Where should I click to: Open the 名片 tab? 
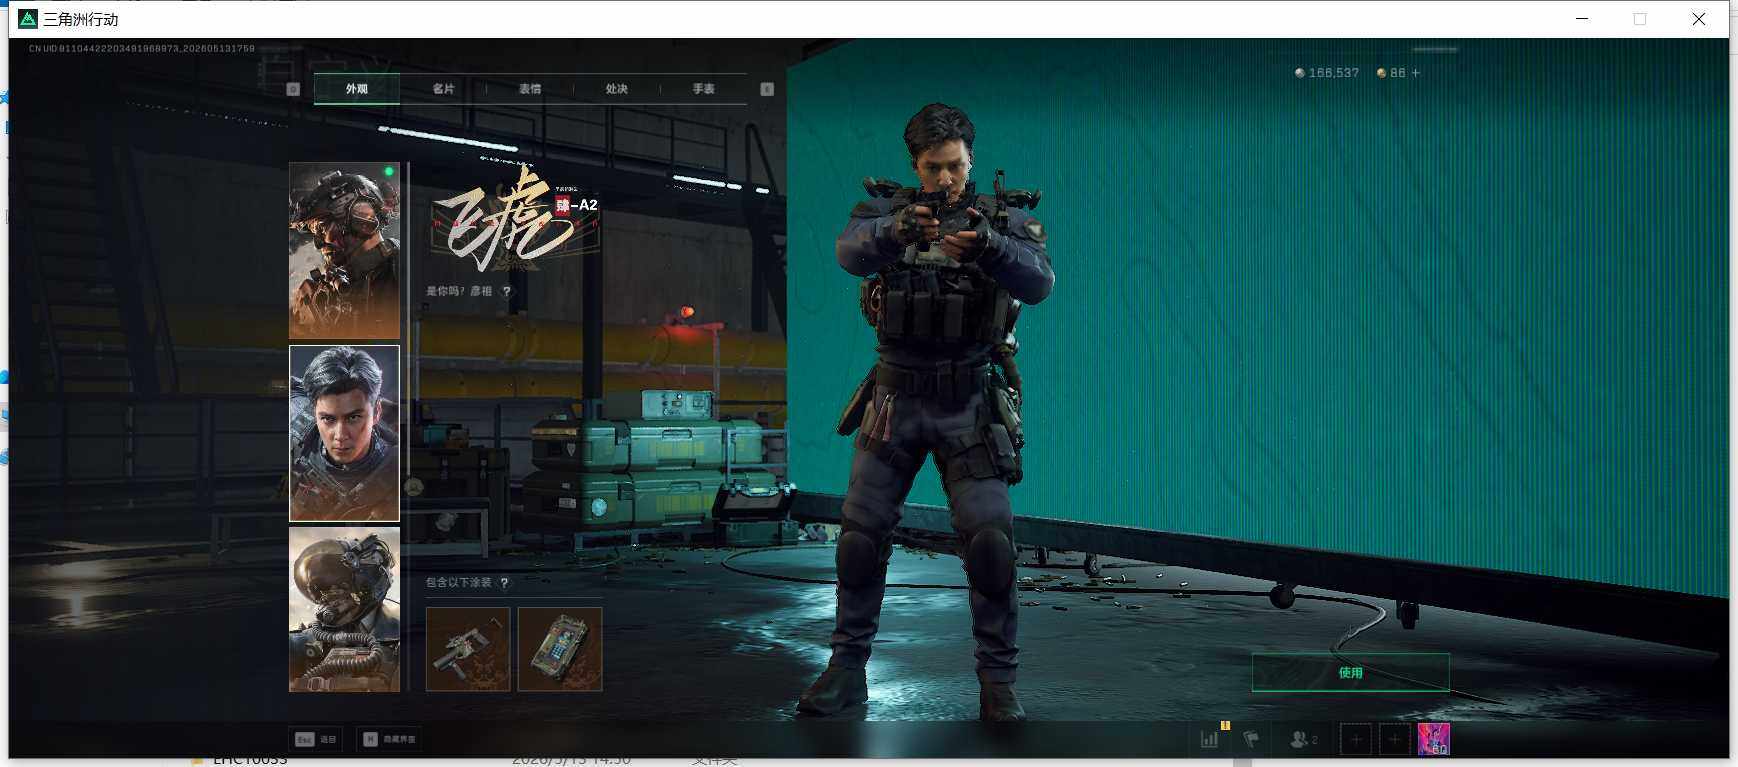pos(444,89)
